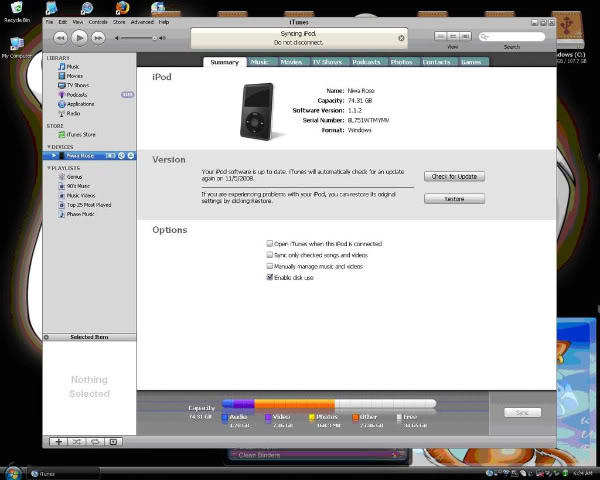This screenshot has width=600, height=480.
Task: Click the Restore button
Action: 454,199
